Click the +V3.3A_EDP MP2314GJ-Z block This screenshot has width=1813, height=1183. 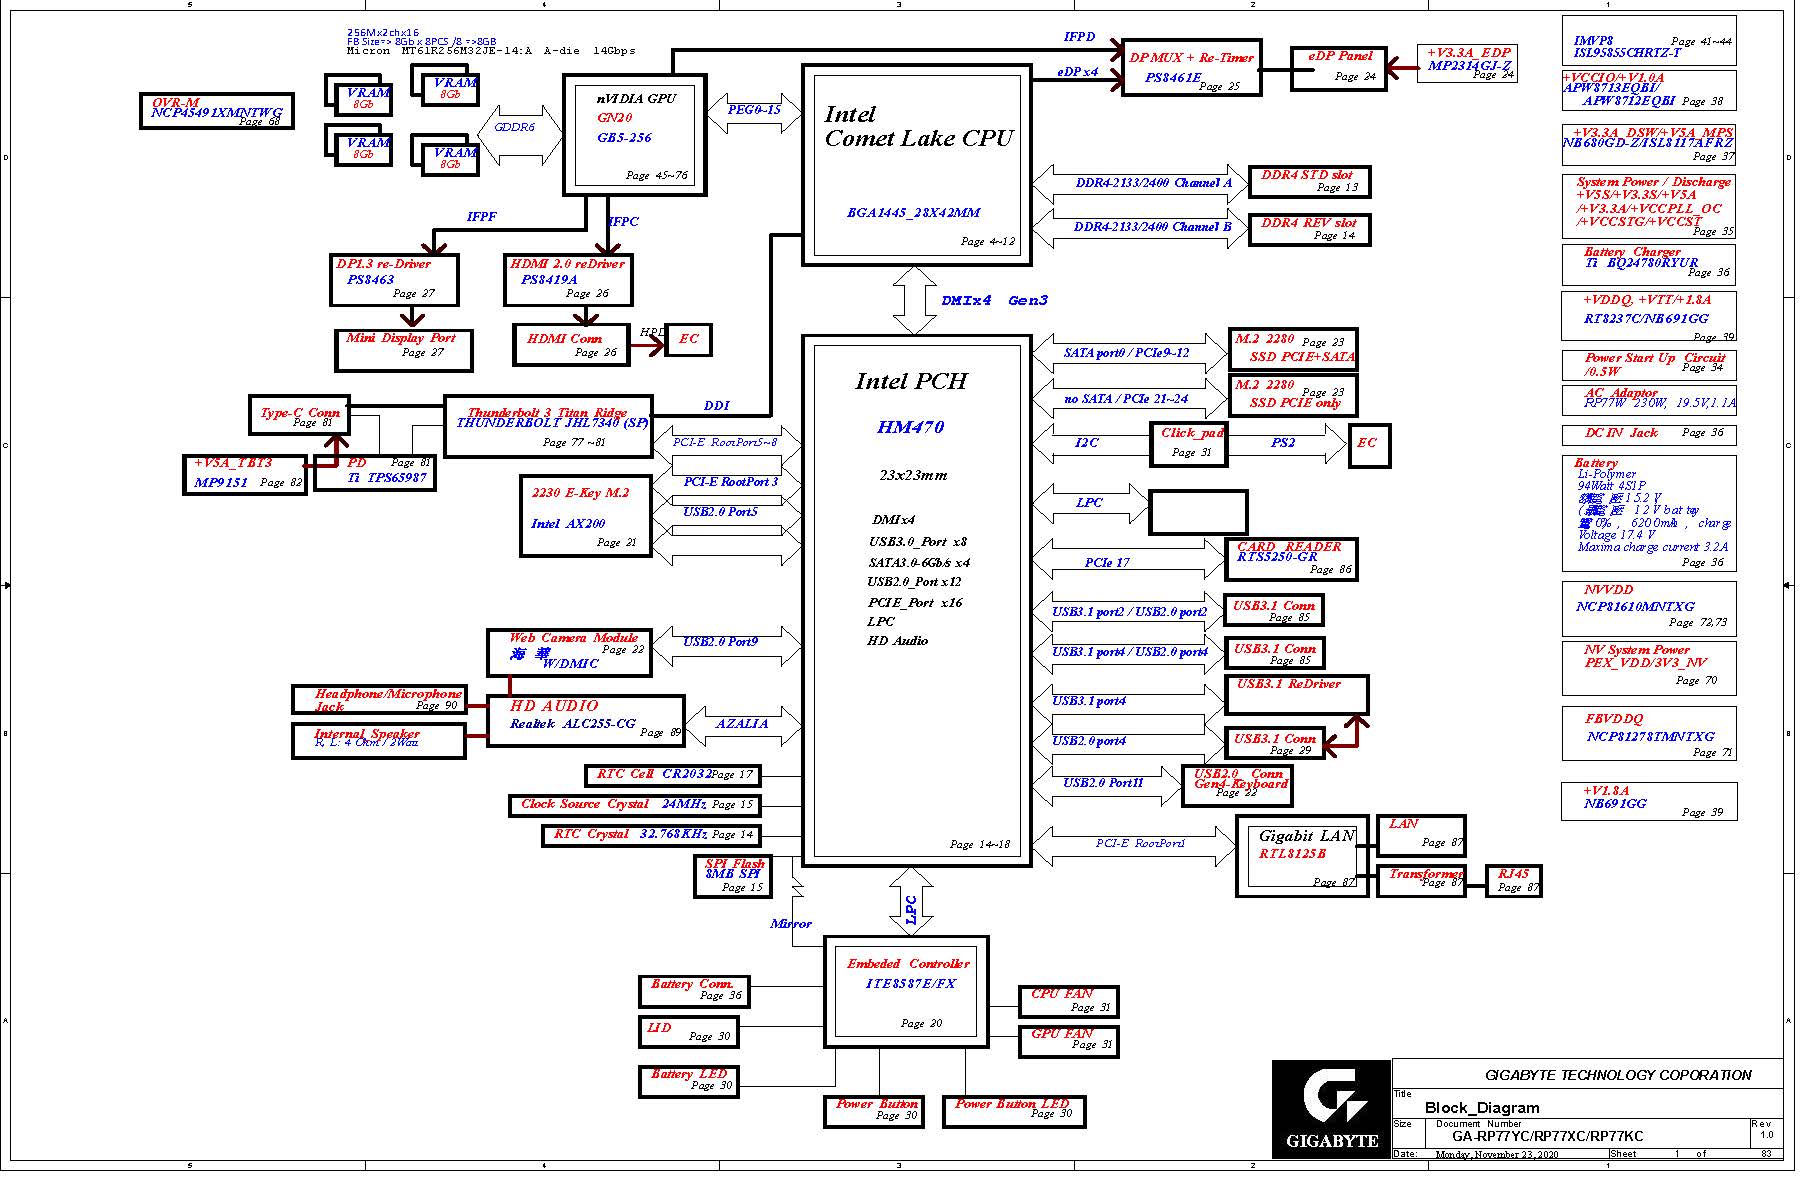1467,63
